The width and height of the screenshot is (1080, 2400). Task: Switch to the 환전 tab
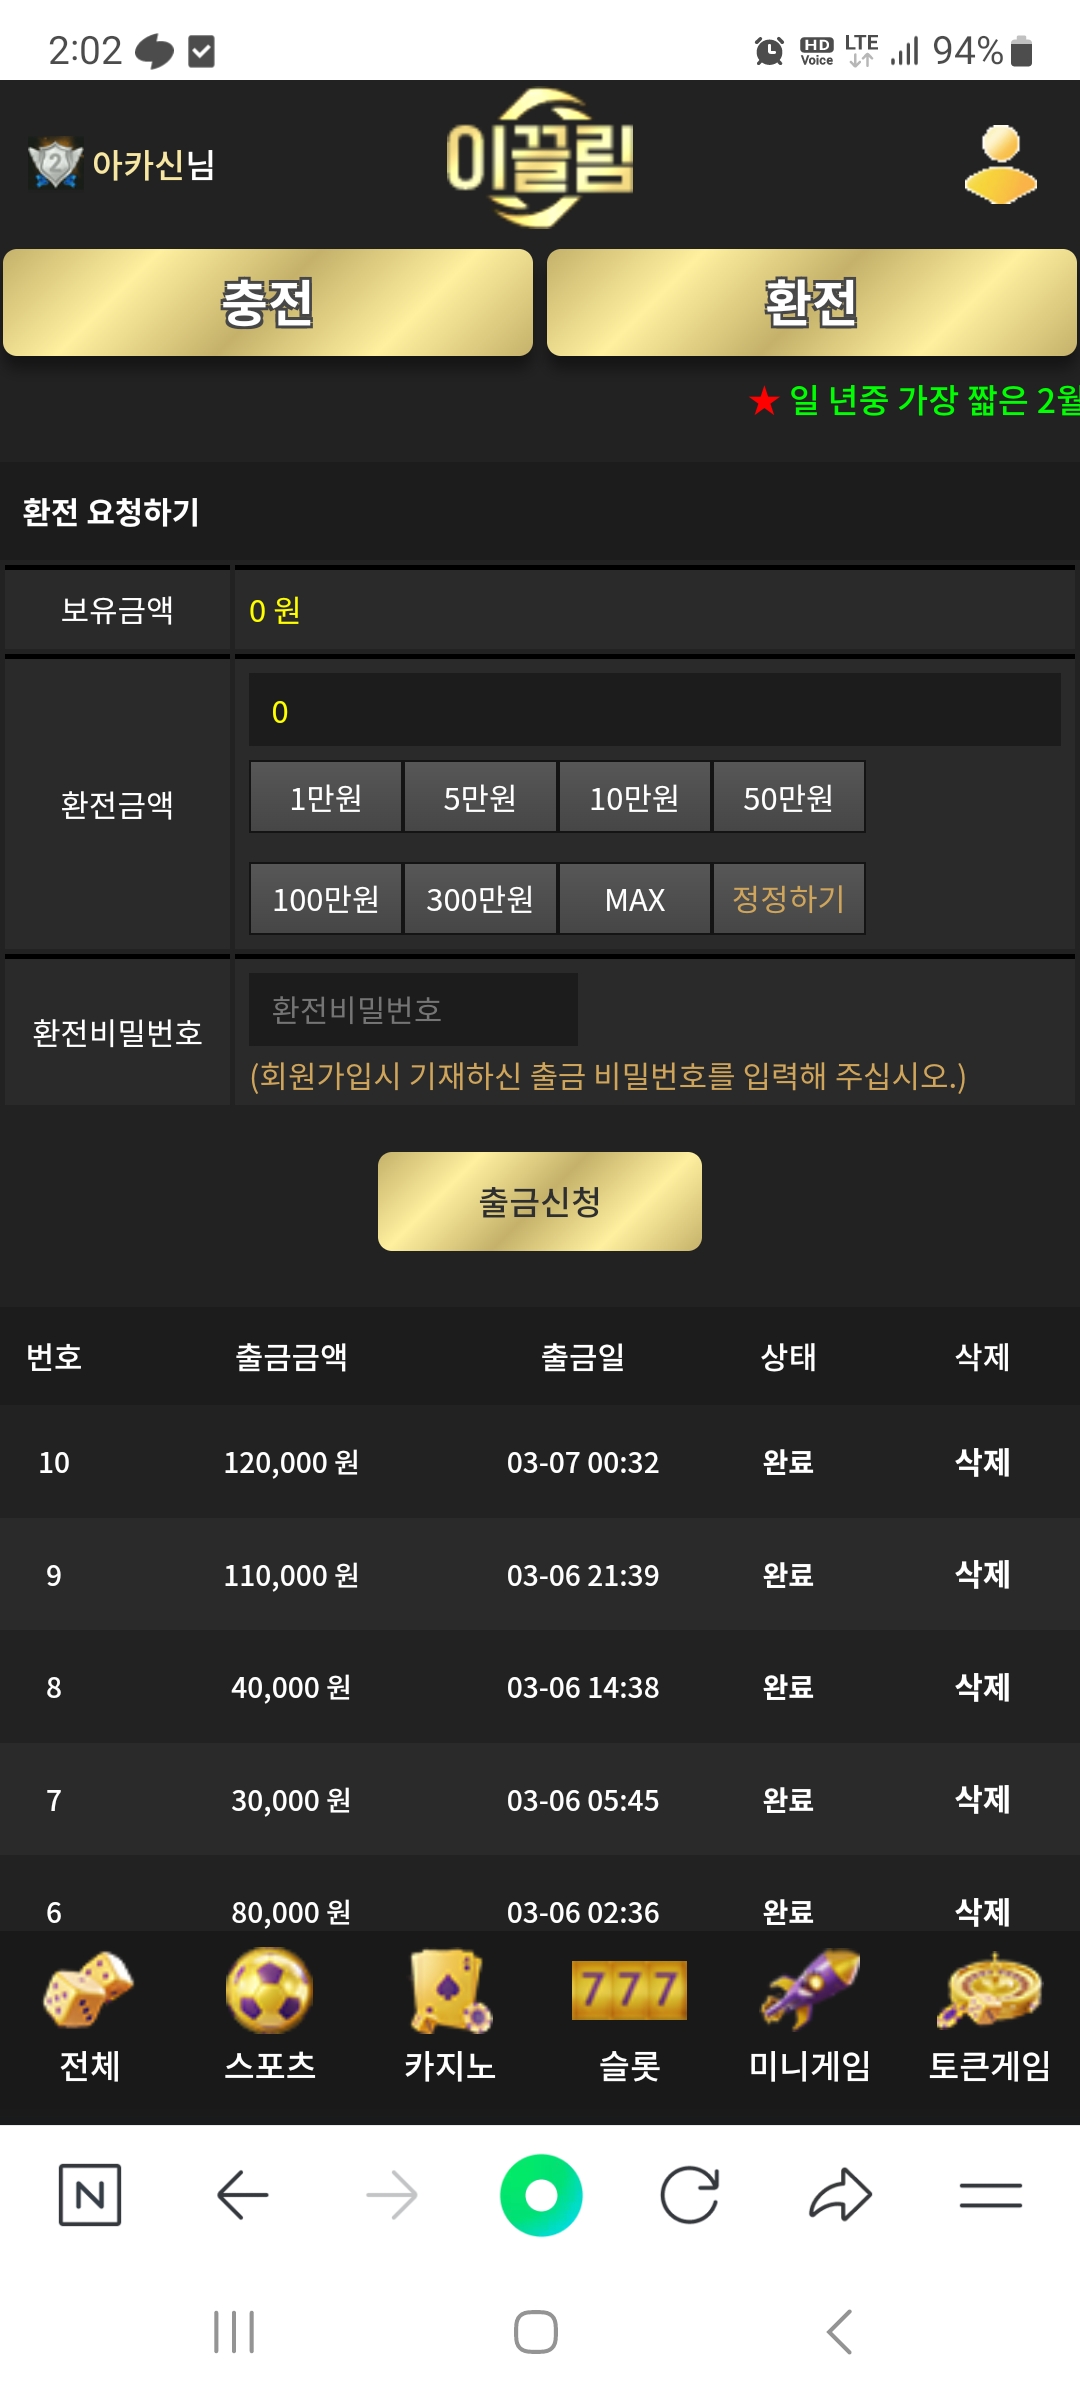pyautogui.click(x=812, y=302)
